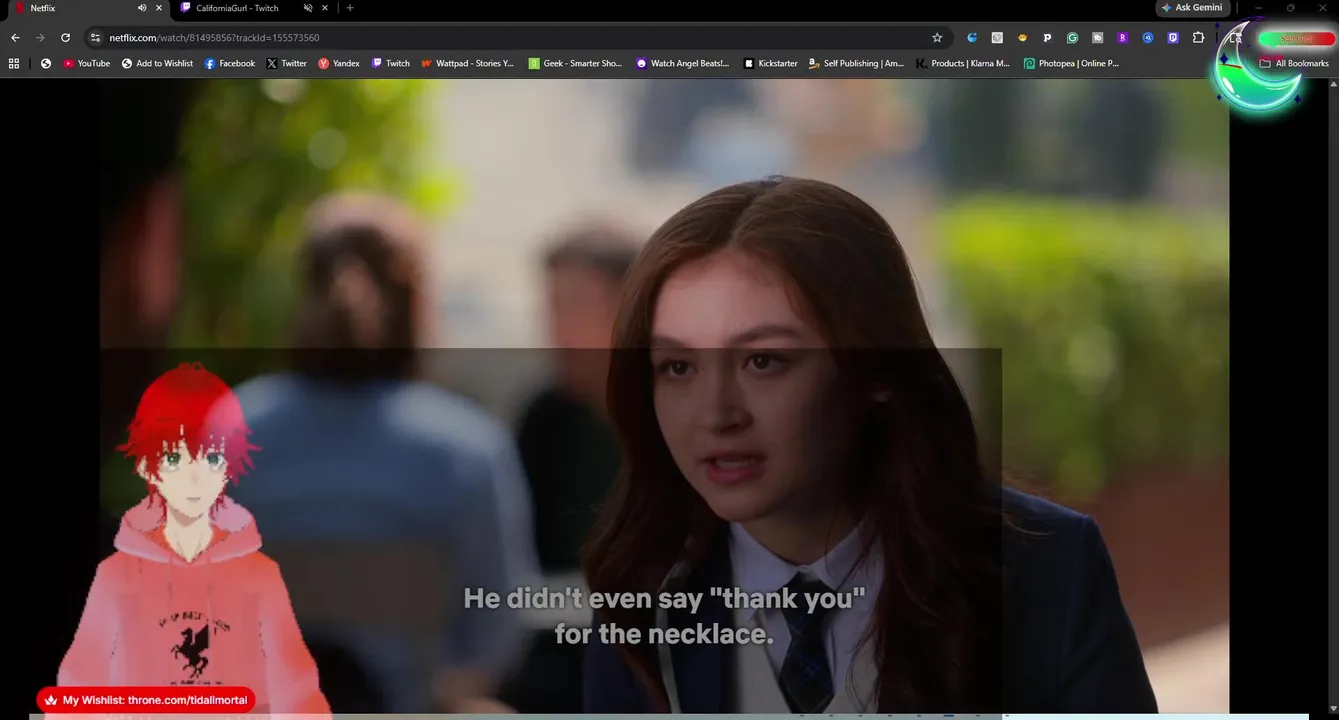The image size is (1339, 720).
Task: Open the YouTube bookmark
Action: pos(87,63)
